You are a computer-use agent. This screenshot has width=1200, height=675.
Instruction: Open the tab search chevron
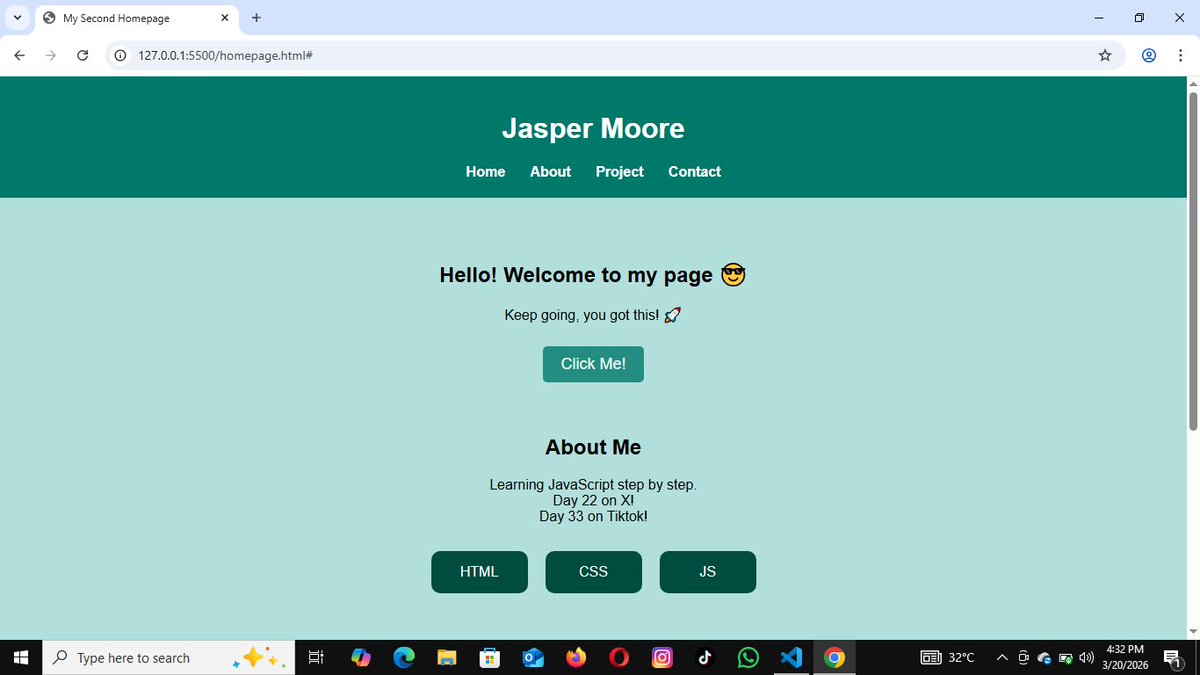pyautogui.click(x=16, y=17)
